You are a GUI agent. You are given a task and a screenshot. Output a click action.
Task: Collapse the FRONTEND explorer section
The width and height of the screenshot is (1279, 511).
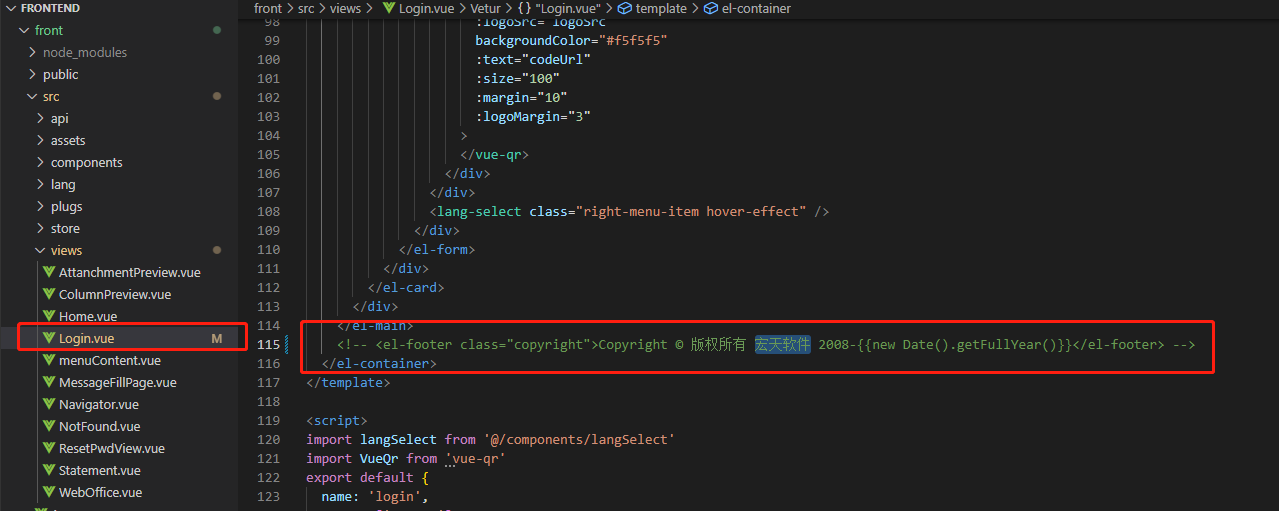click(11, 8)
